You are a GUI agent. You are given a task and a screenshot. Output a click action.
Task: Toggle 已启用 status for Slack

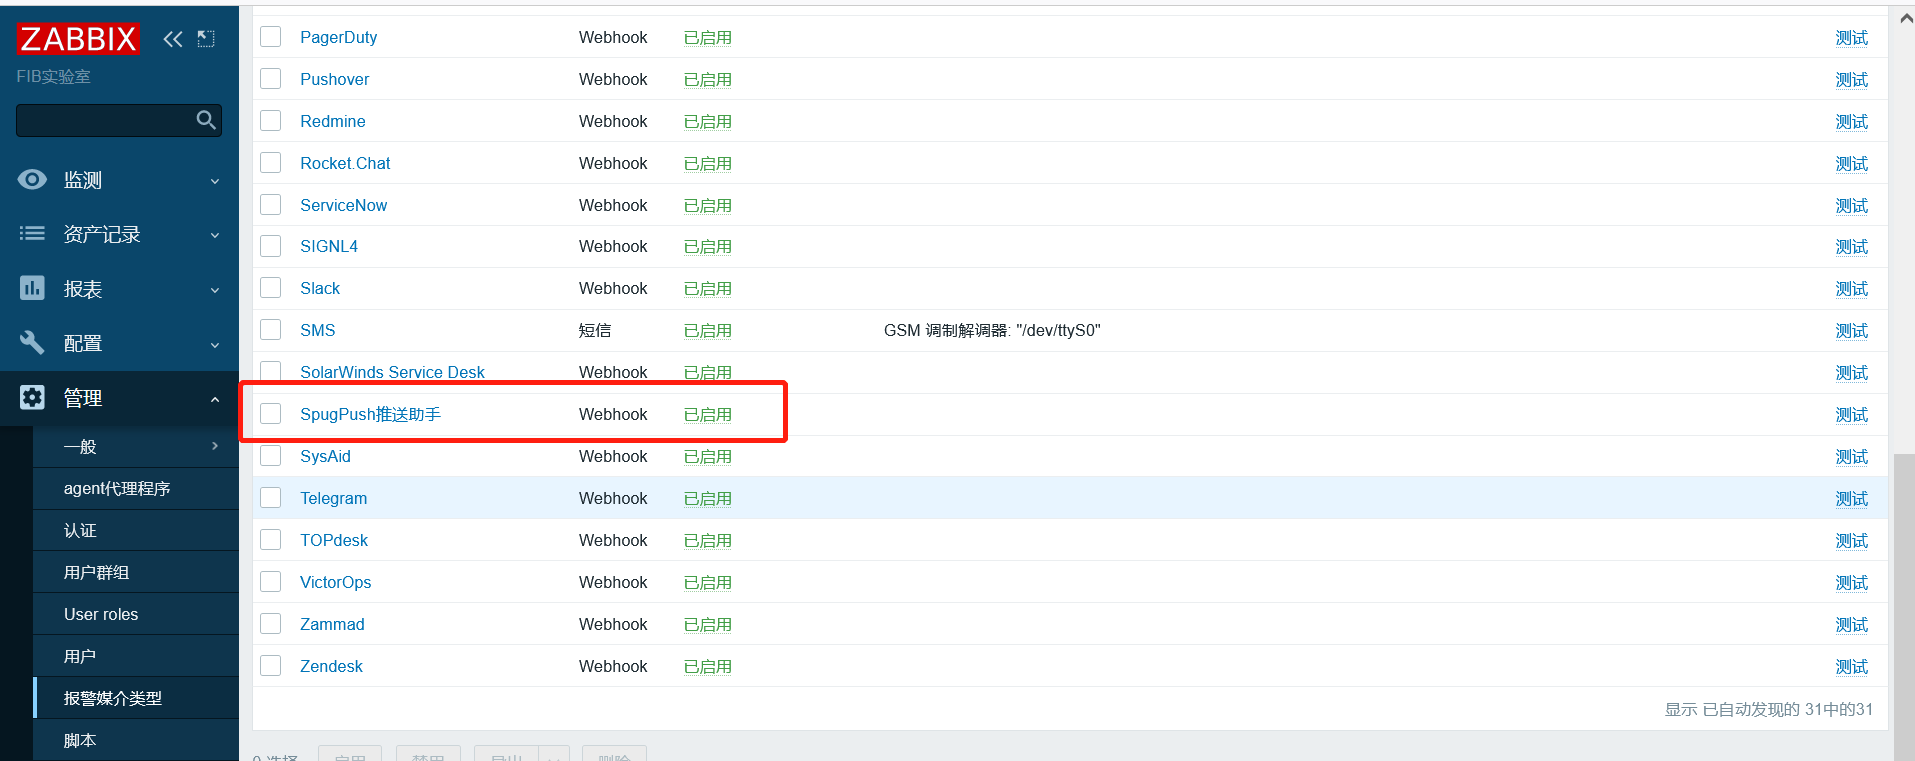tap(708, 288)
